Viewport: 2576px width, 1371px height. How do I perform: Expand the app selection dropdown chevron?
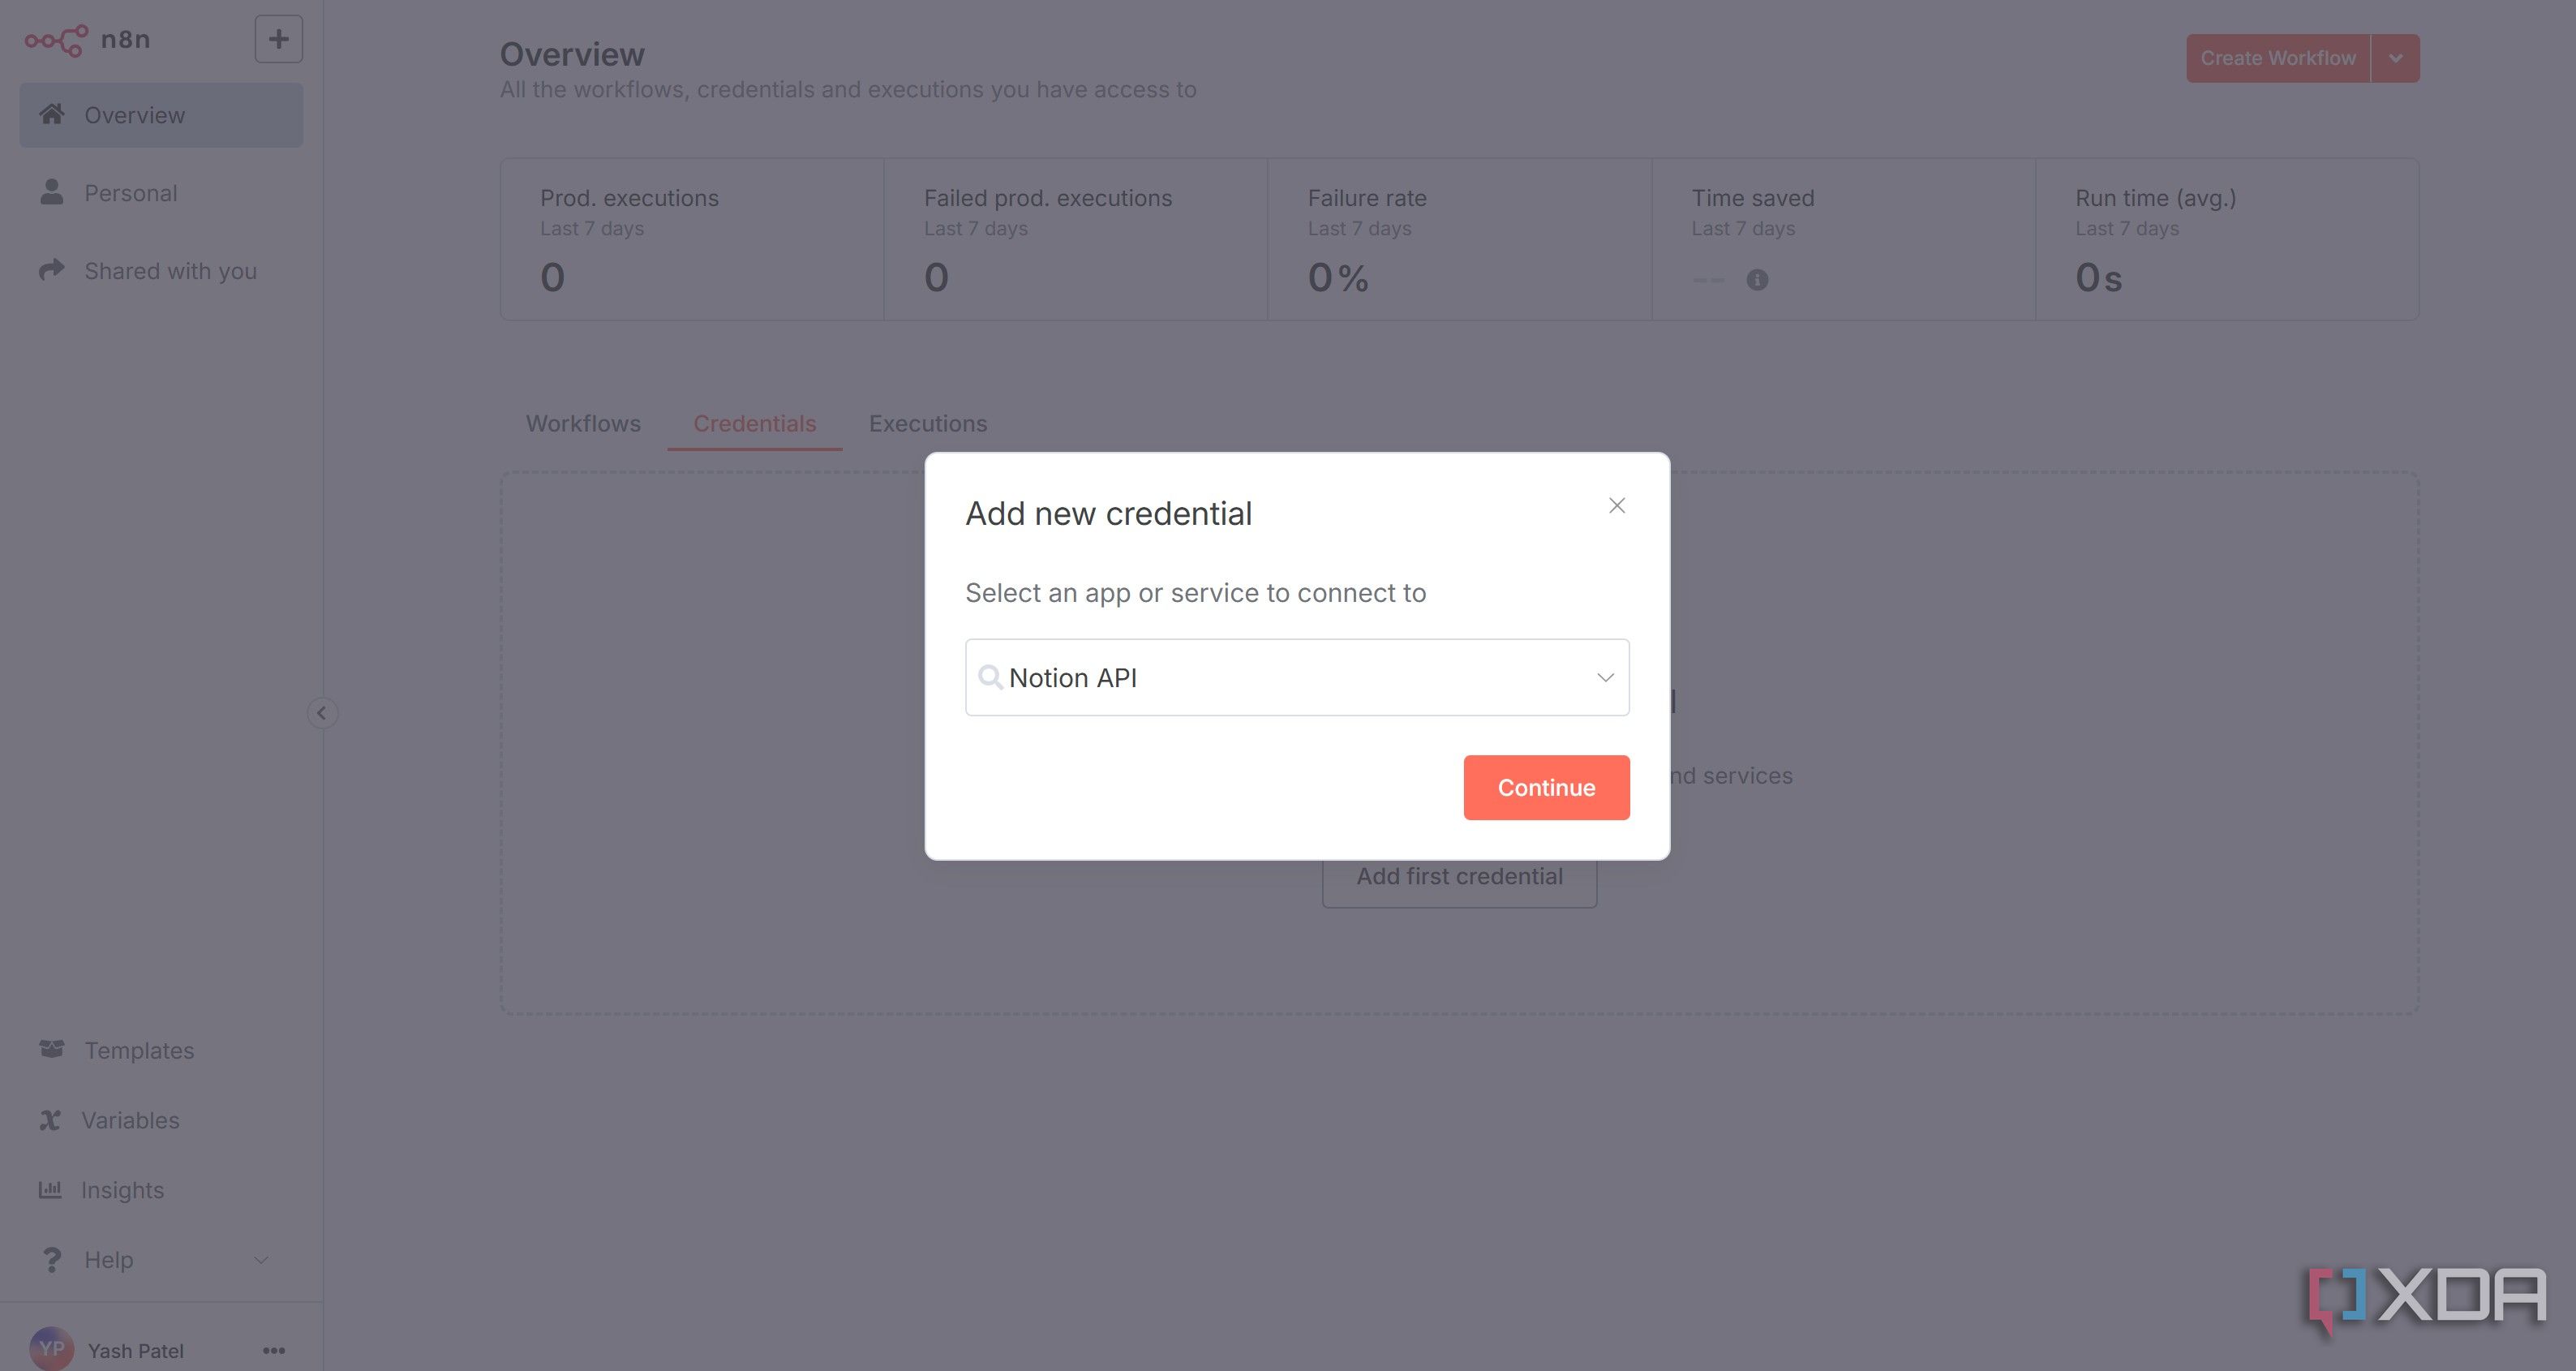pyautogui.click(x=1605, y=678)
